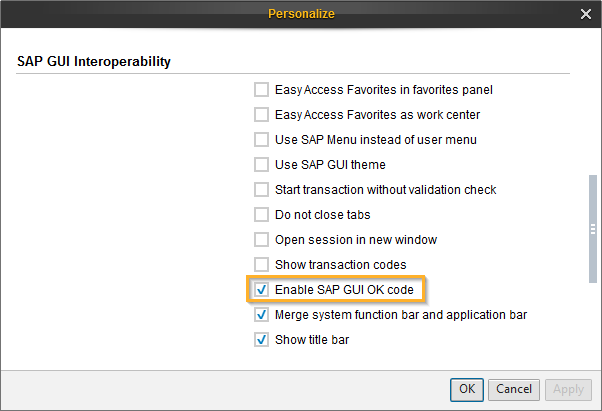
Task: Uncheck Enable SAP GUI OK code
Action: 262,290
